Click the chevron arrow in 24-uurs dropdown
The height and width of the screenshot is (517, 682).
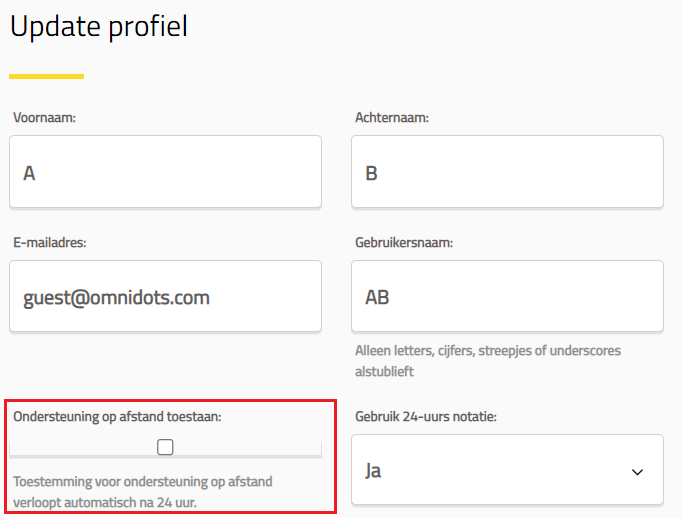637,472
